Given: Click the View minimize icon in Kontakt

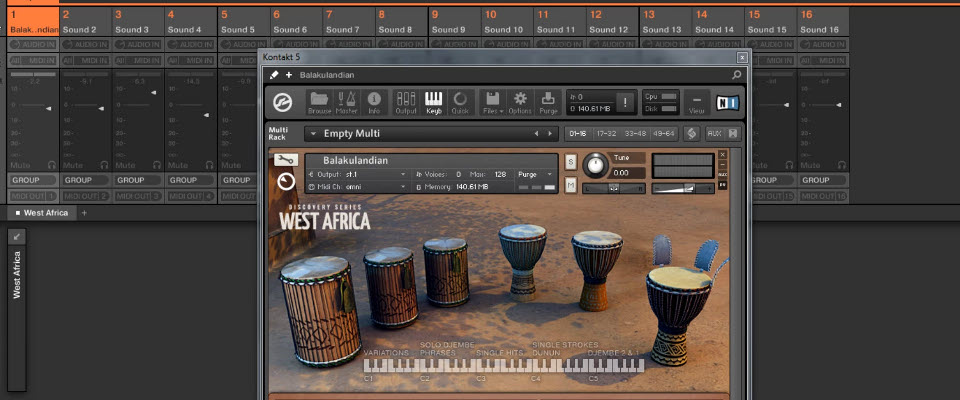Looking at the screenshot, I should point(697,102).
